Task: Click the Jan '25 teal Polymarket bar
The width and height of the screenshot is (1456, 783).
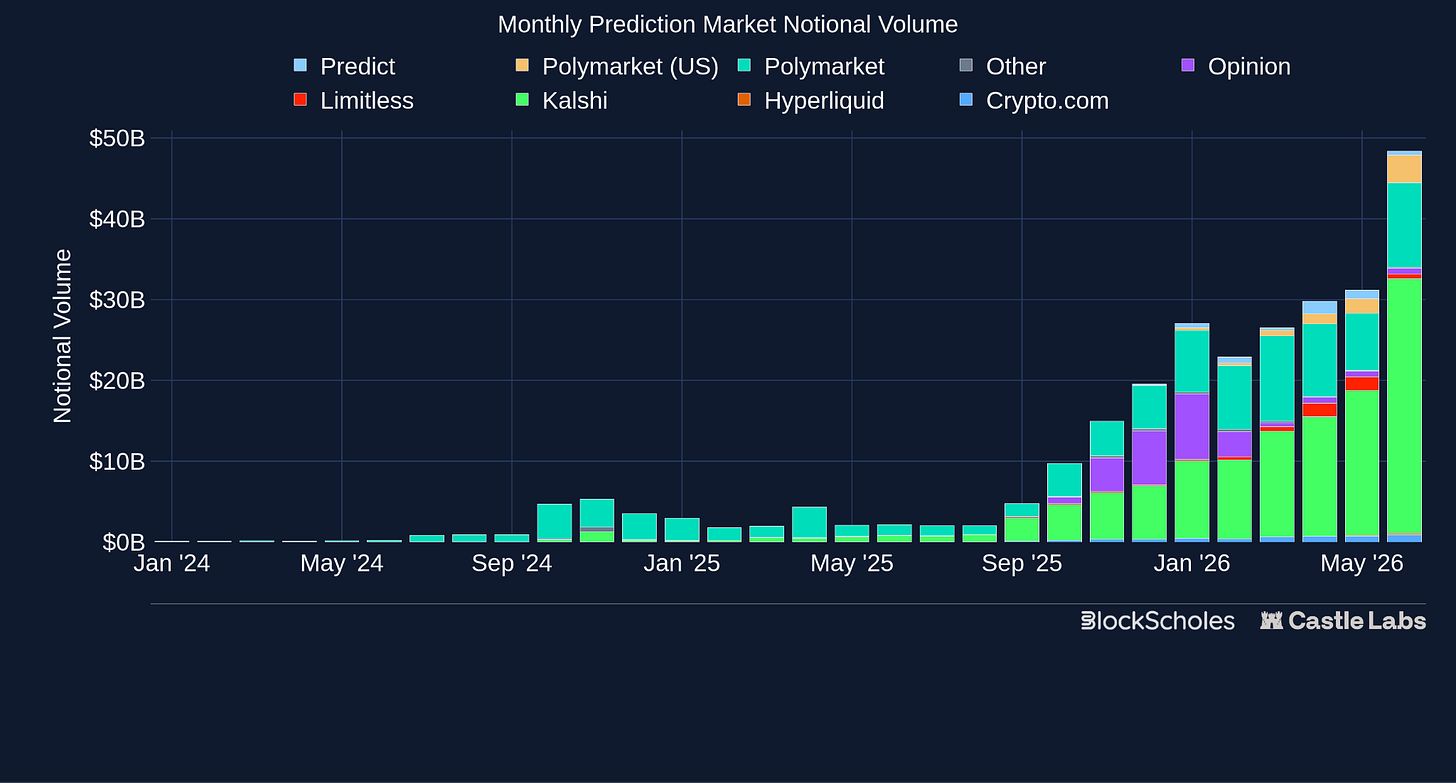Action: click(682, 529)
